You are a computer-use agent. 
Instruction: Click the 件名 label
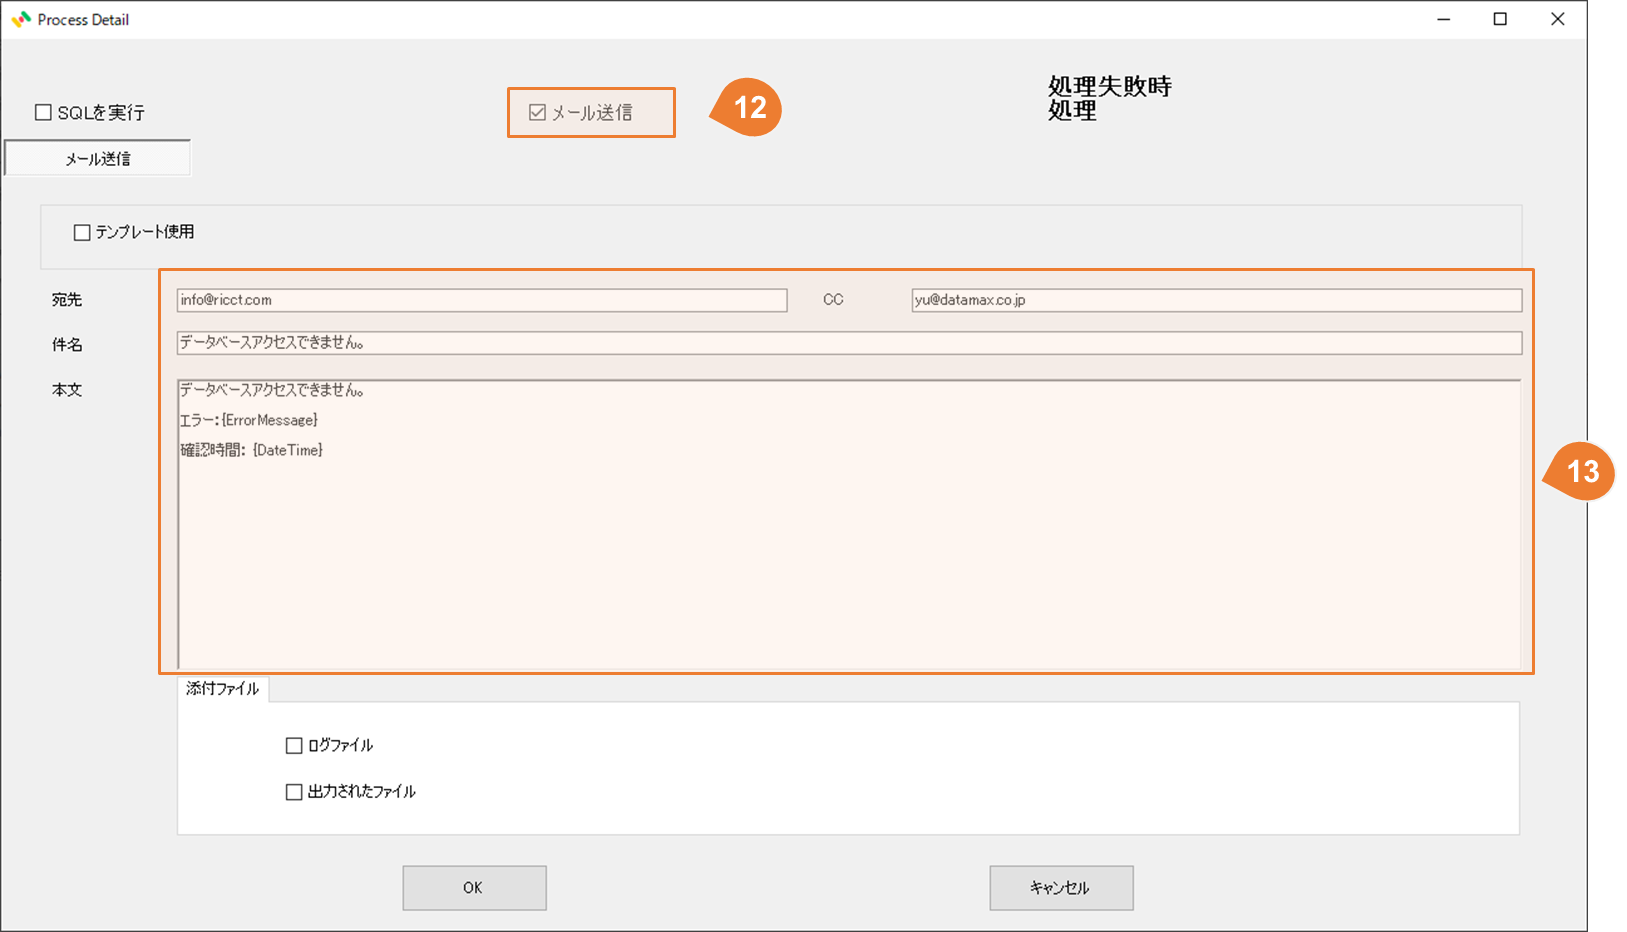pos(67,345)
